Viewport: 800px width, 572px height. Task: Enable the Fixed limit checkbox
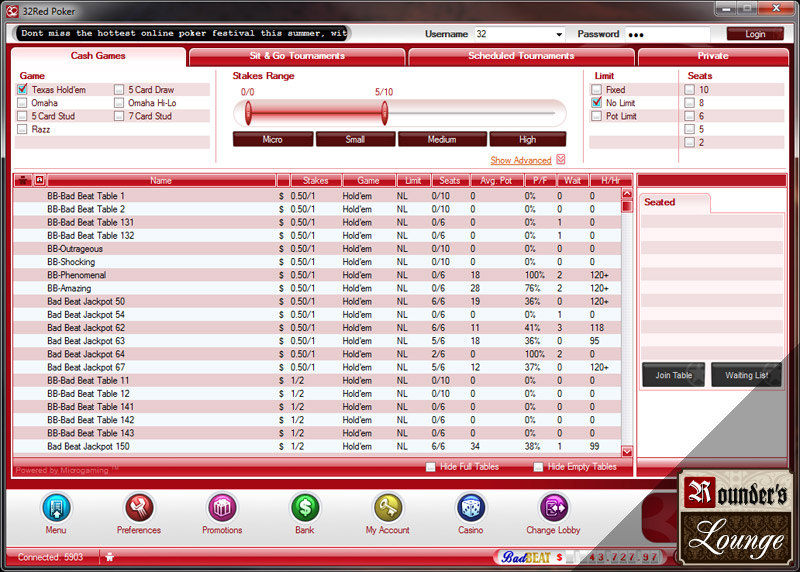596,89
